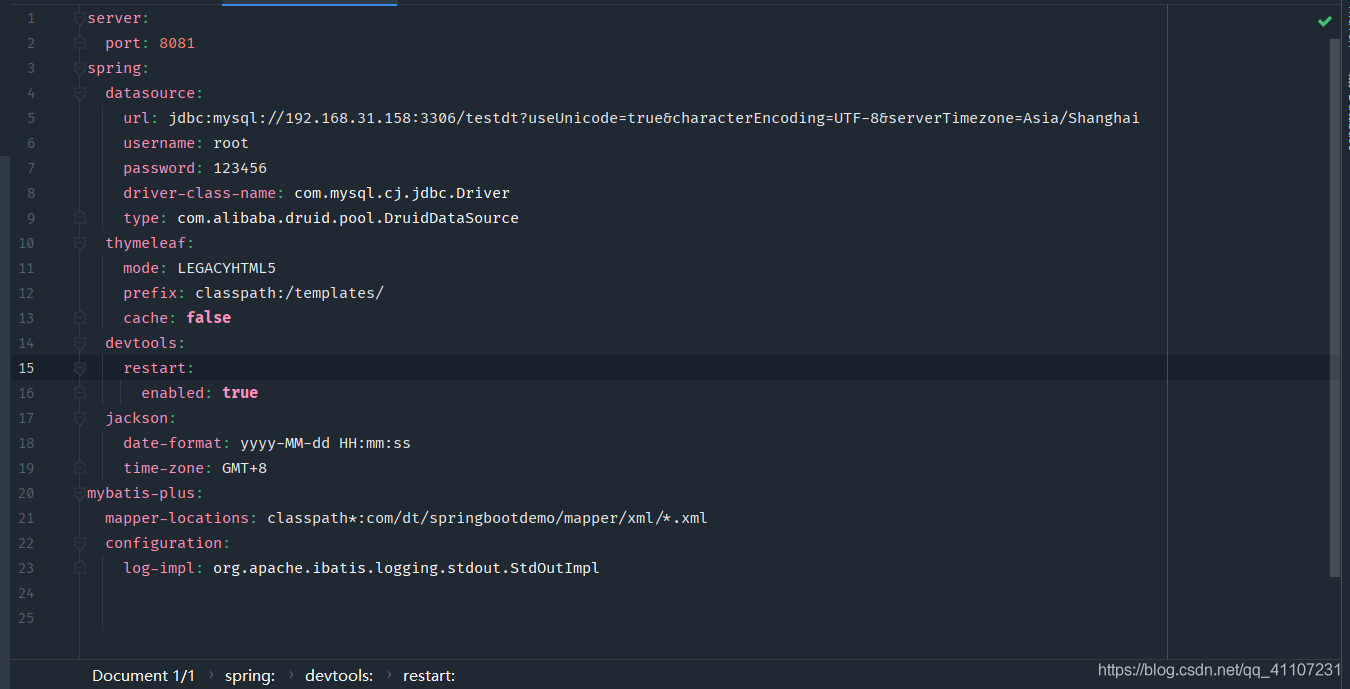
Task: Fold the thymeleaf section
Action: point(79,243)
